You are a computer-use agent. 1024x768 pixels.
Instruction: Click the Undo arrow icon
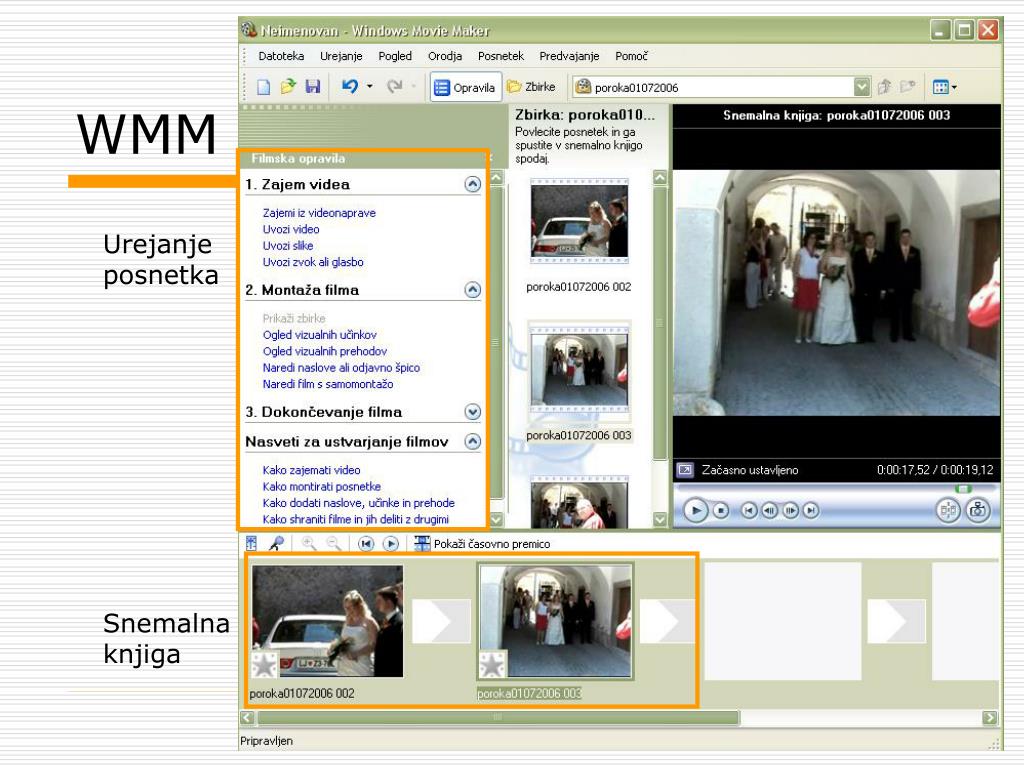tap(350, 86)
